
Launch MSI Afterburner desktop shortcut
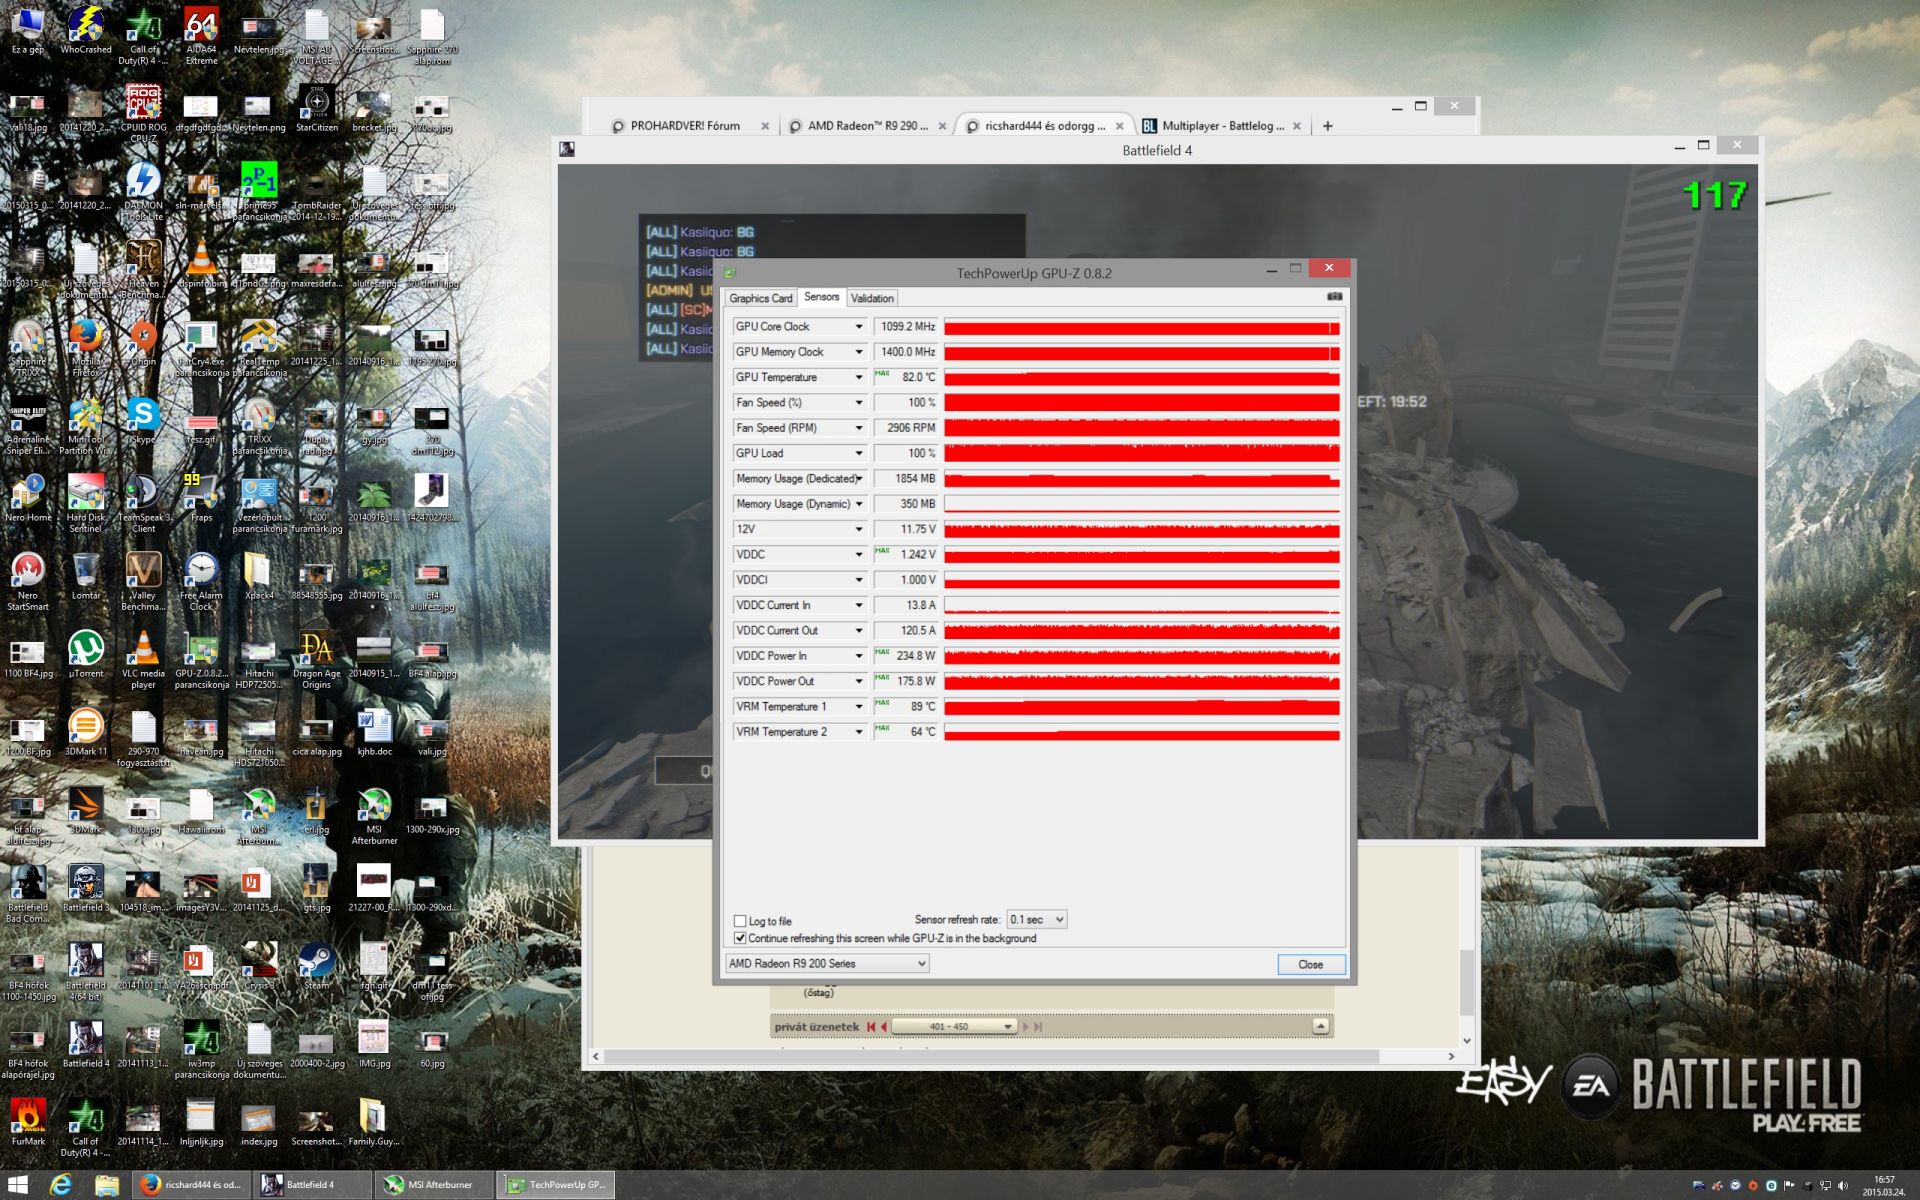374,815
